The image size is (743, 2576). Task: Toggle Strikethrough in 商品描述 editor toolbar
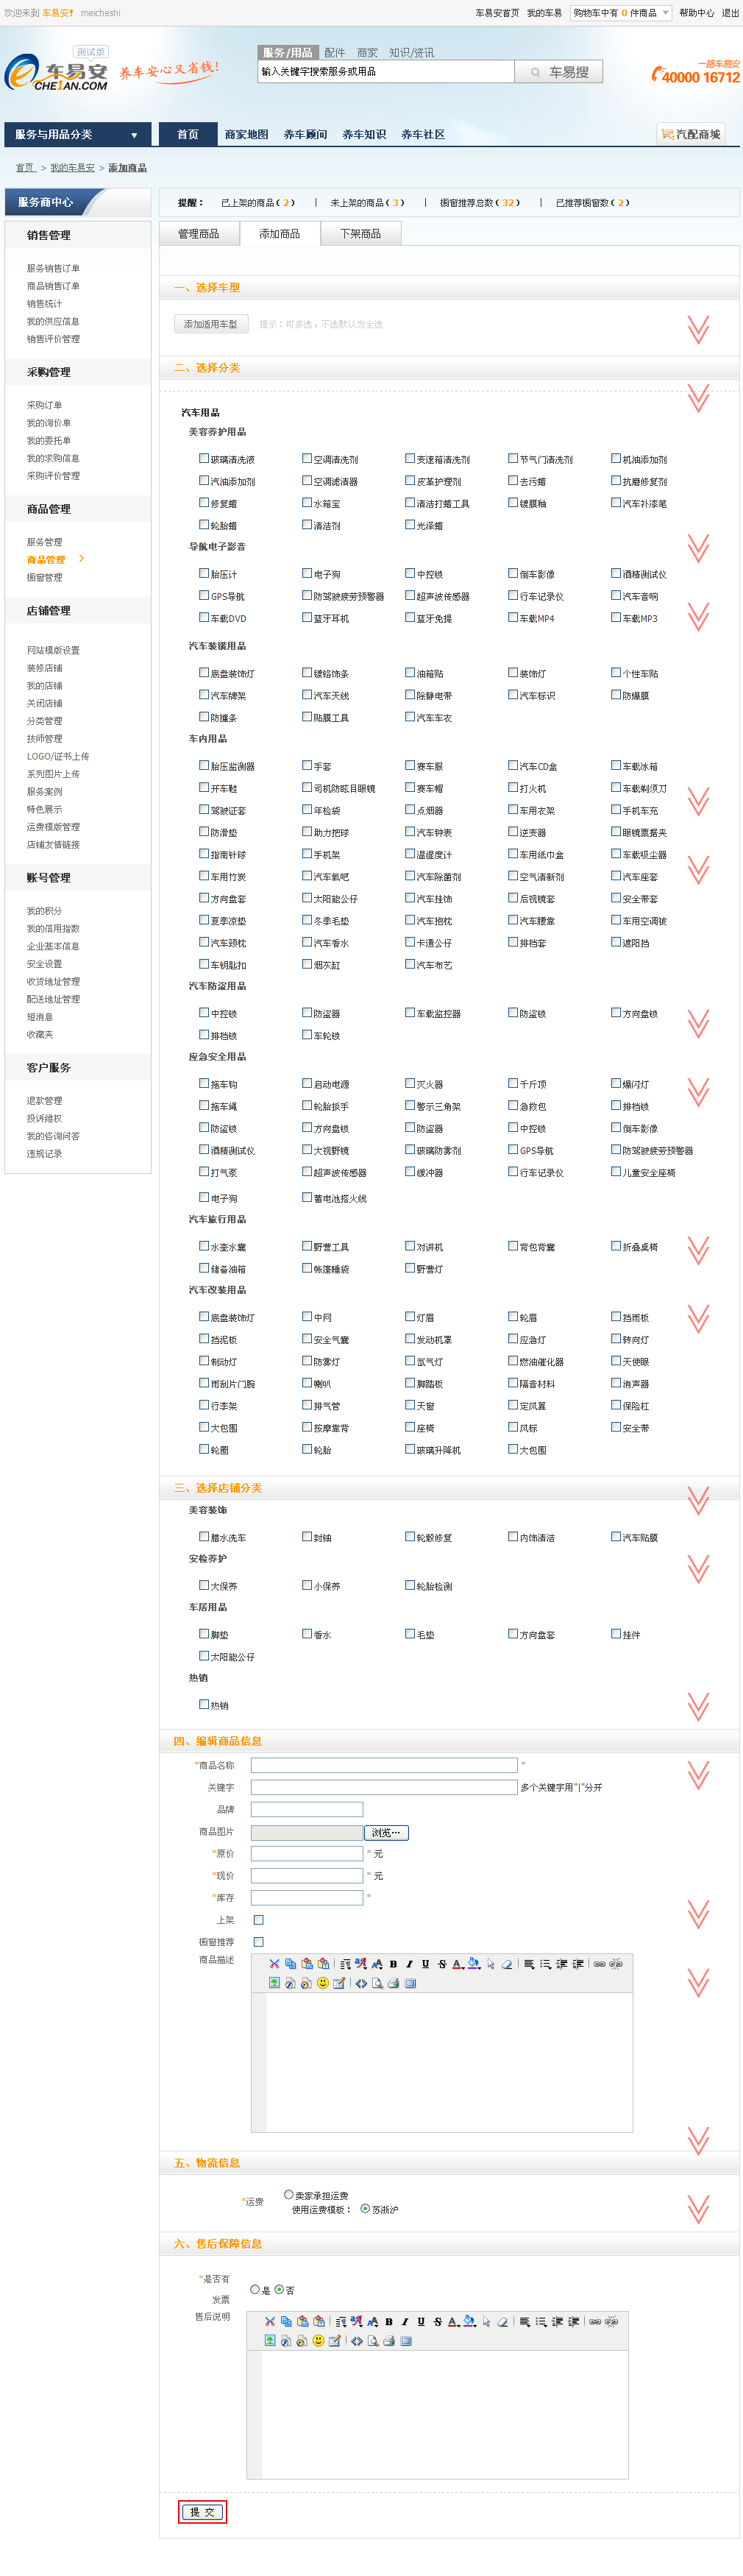pos(441,1964)
